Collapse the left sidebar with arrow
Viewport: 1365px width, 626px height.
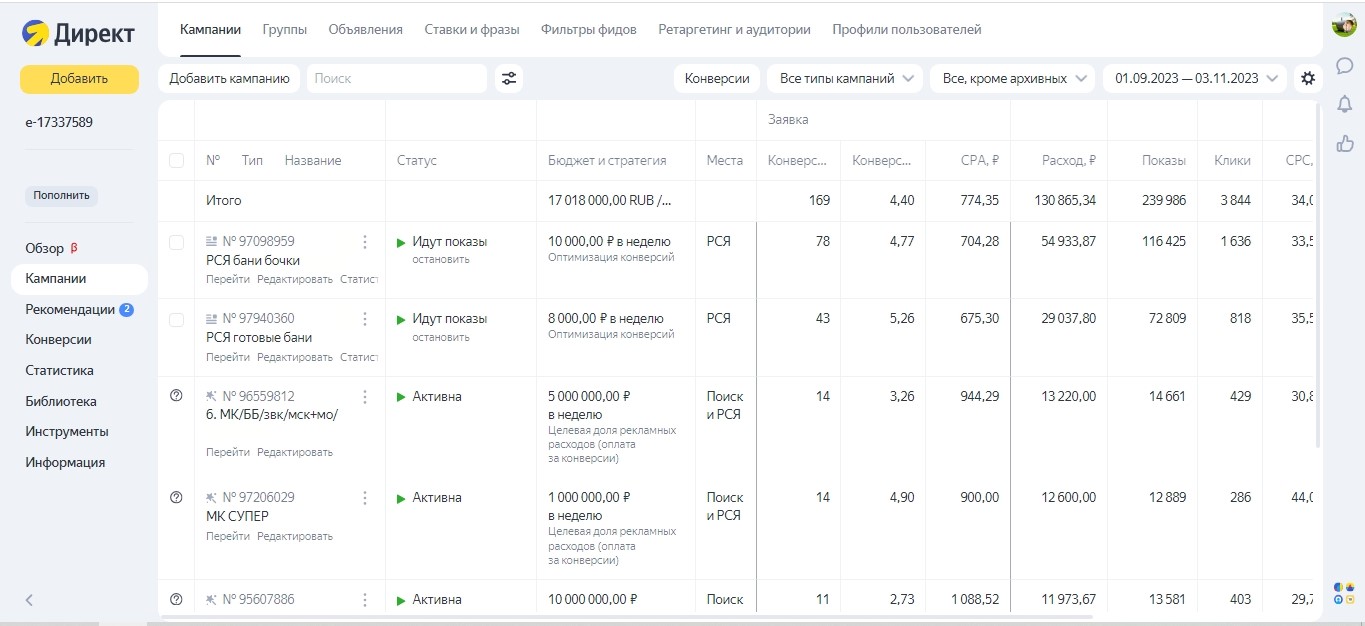[x=29, y=600]
